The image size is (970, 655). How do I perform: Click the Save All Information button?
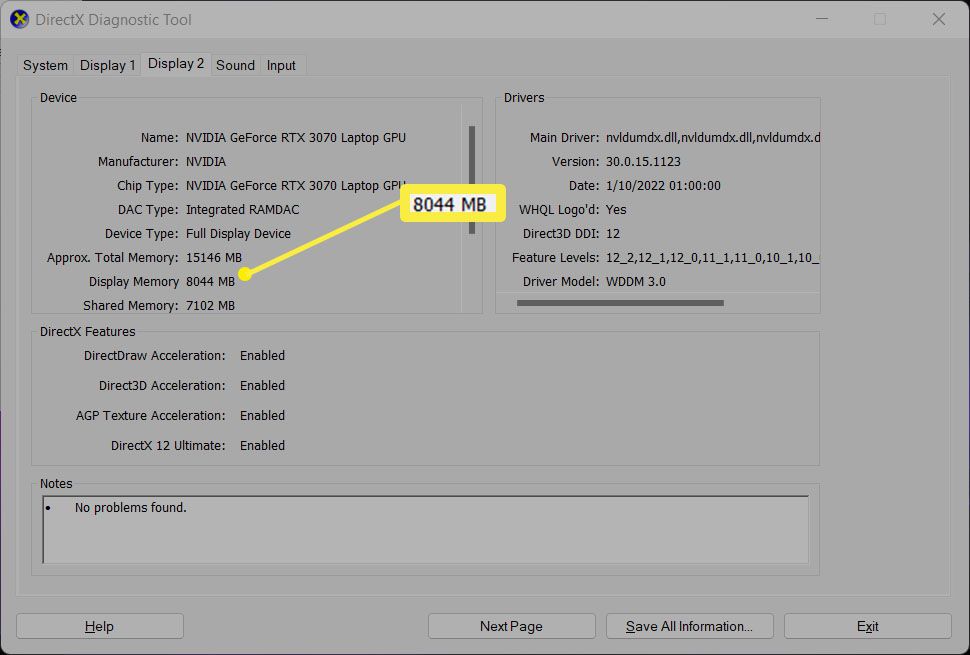coord(689,625)
